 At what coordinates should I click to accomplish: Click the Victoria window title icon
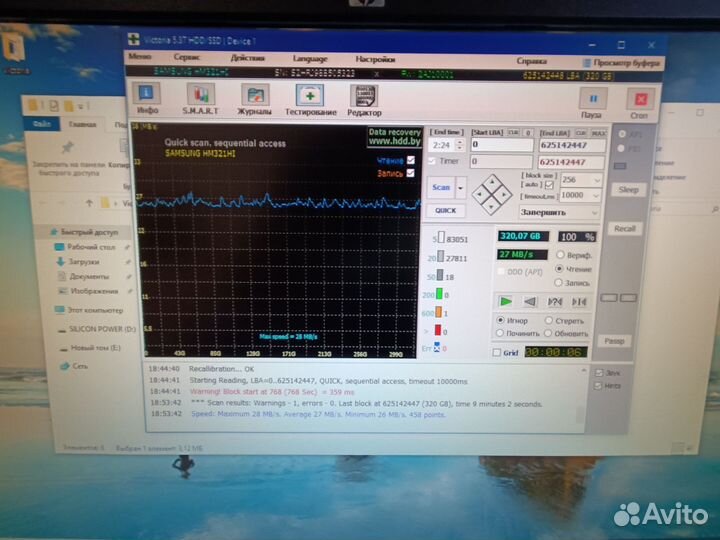tap(134, 39)
